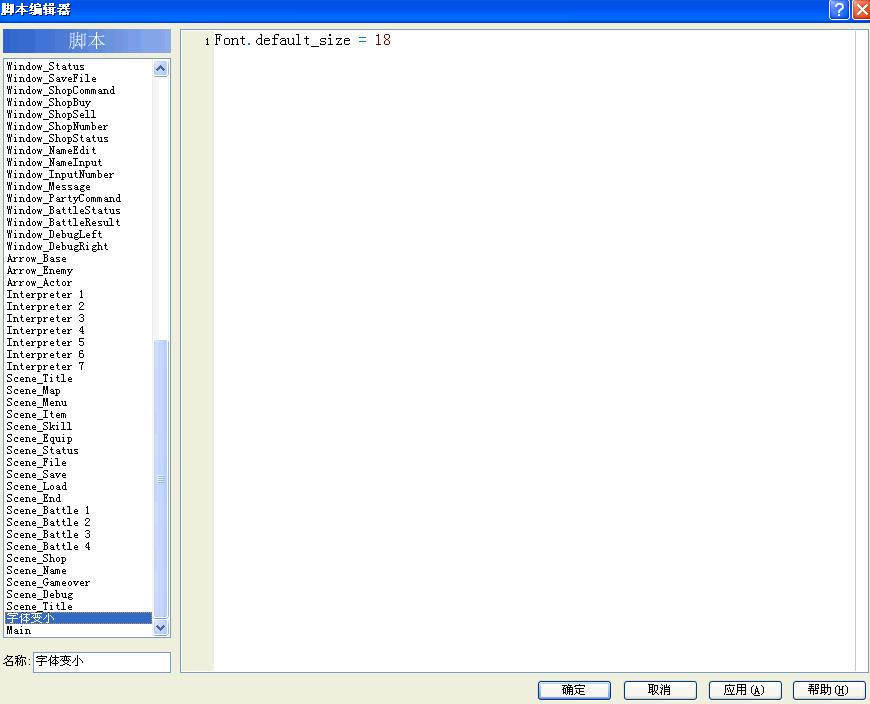Open Scene_Battle 1 script
870x704 pixels.
(78, 511)
